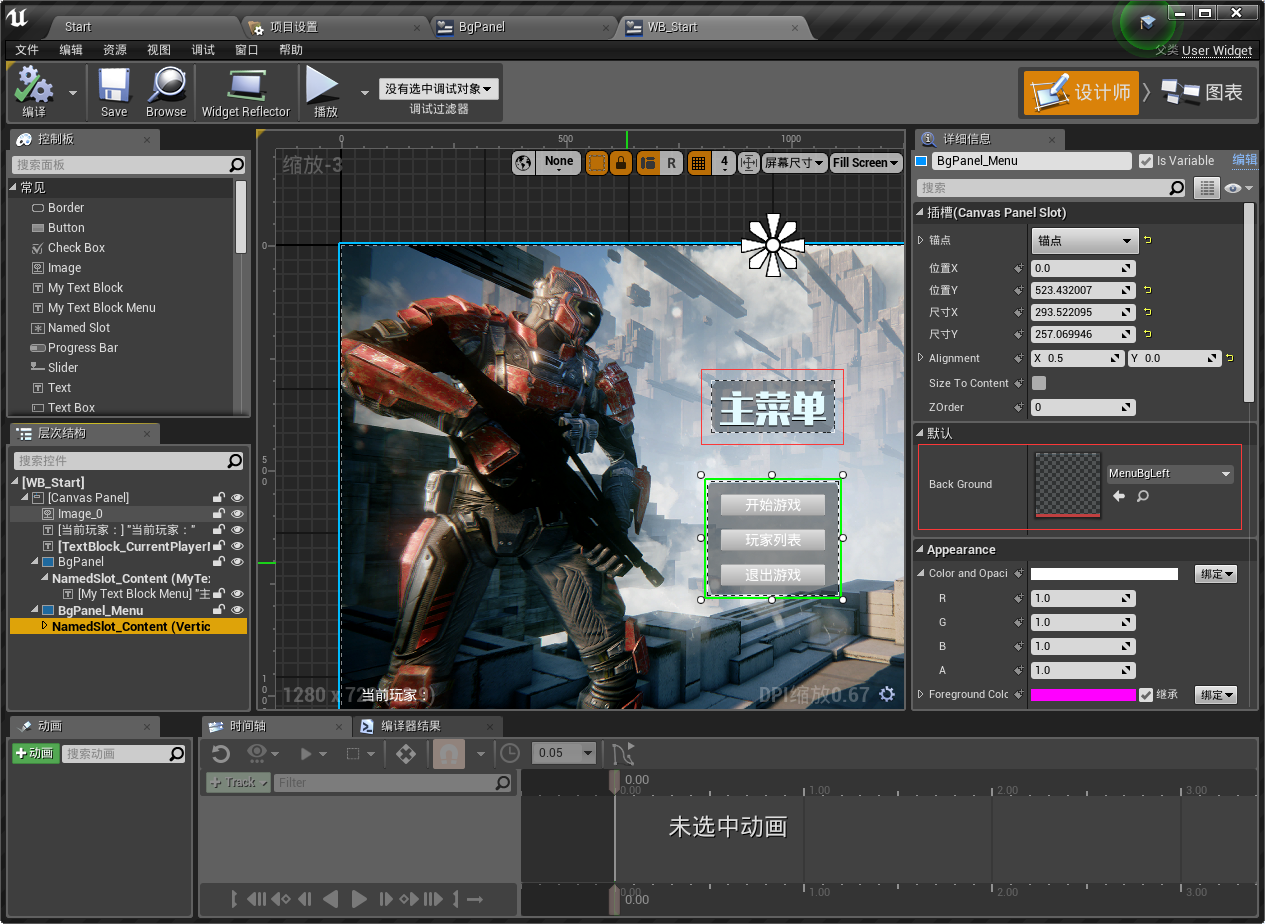Select the layout transform mode icon
Viewport: 1265px width, 924px height.
(x=648, y=162)
